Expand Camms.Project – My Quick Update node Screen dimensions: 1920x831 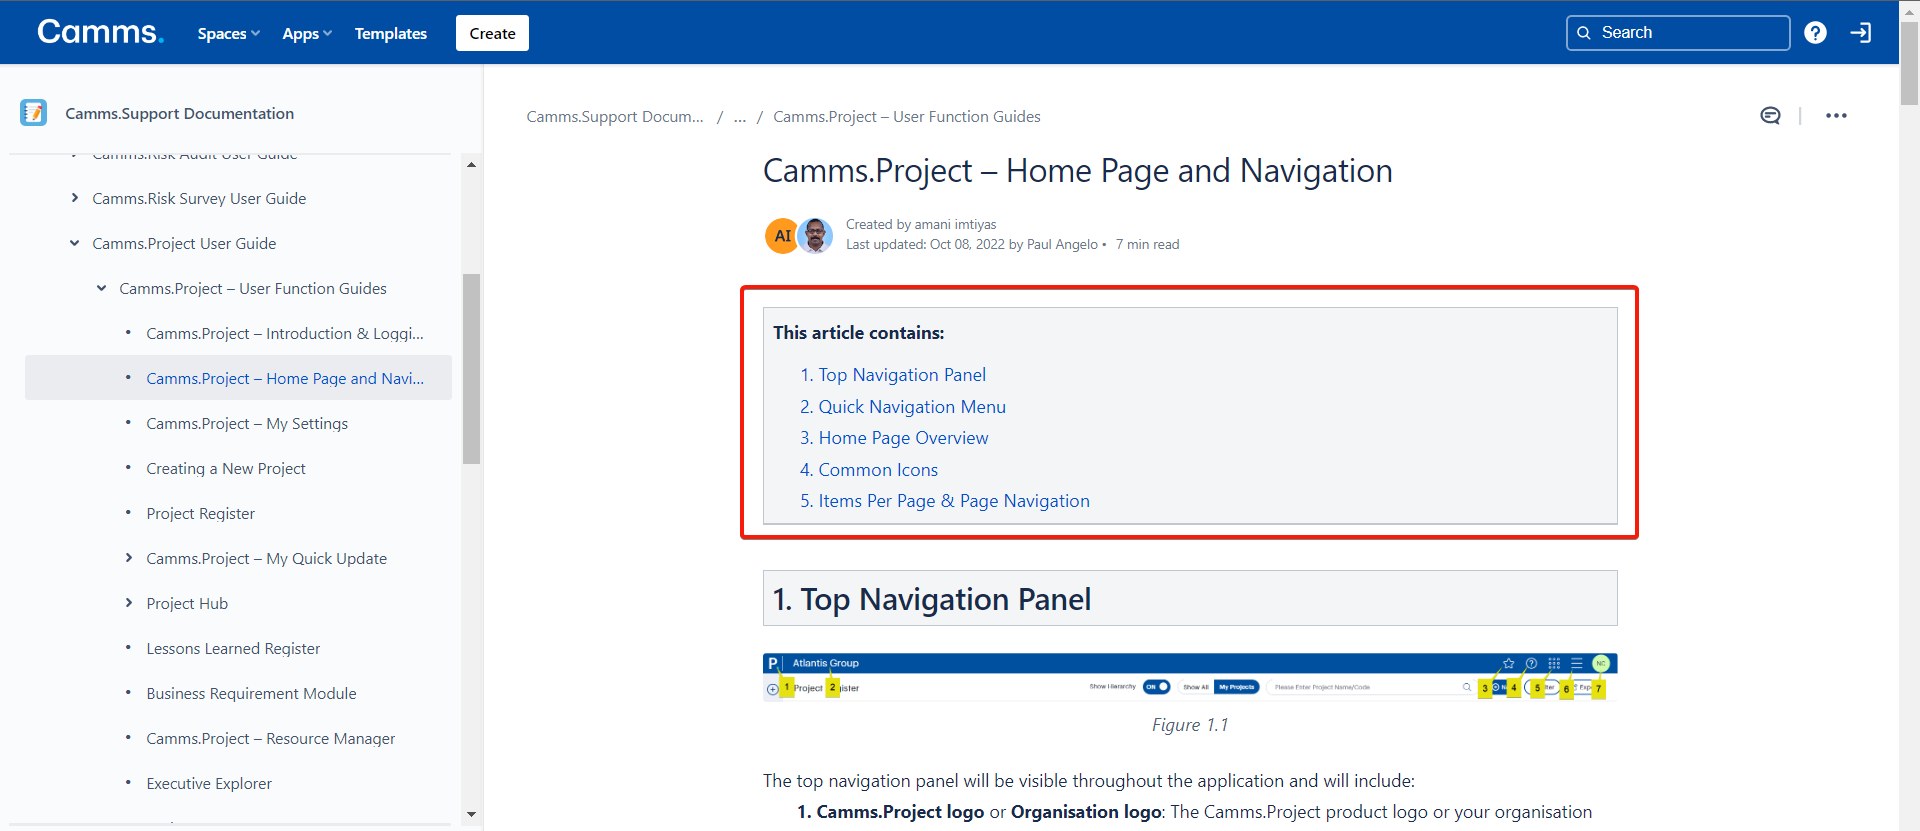point(128,558)
